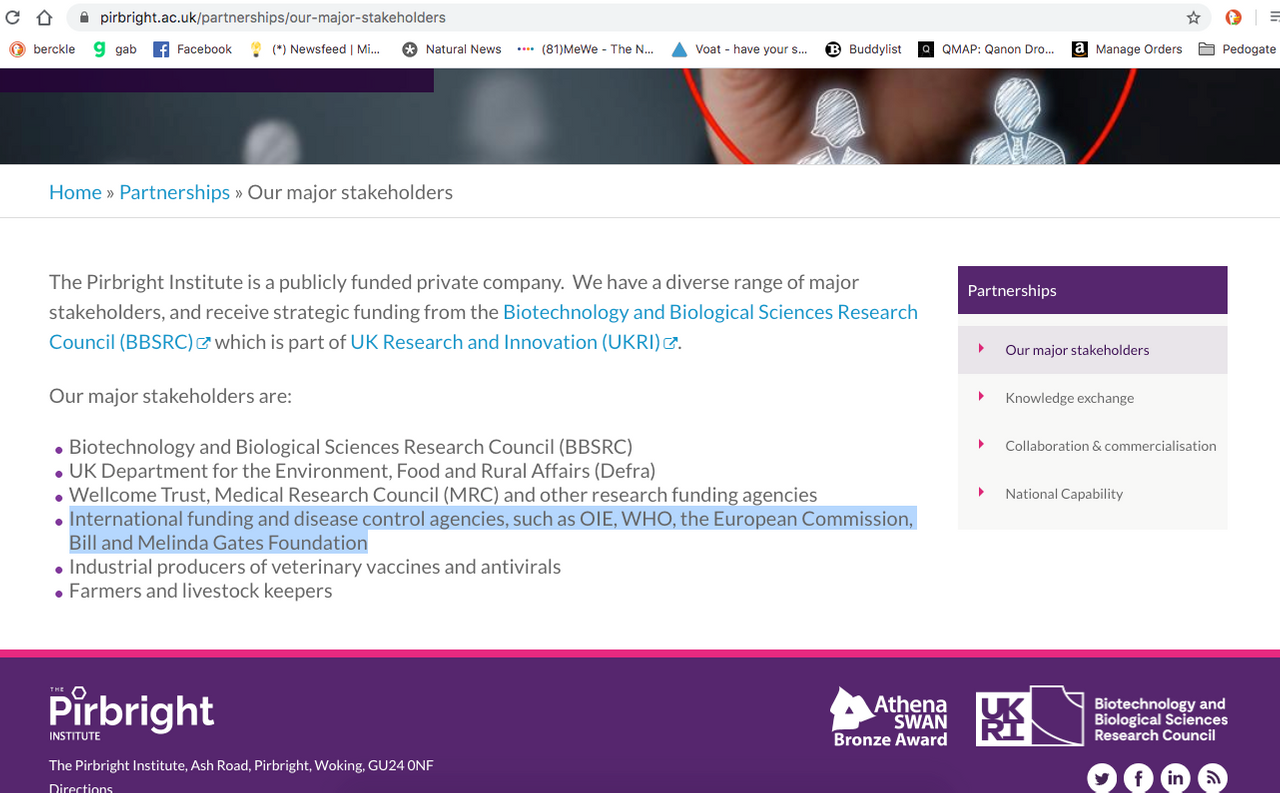Open the UK Research and Innovation (UKRI) link
This screenshot has height=793, width=1280.
point(514,342)
